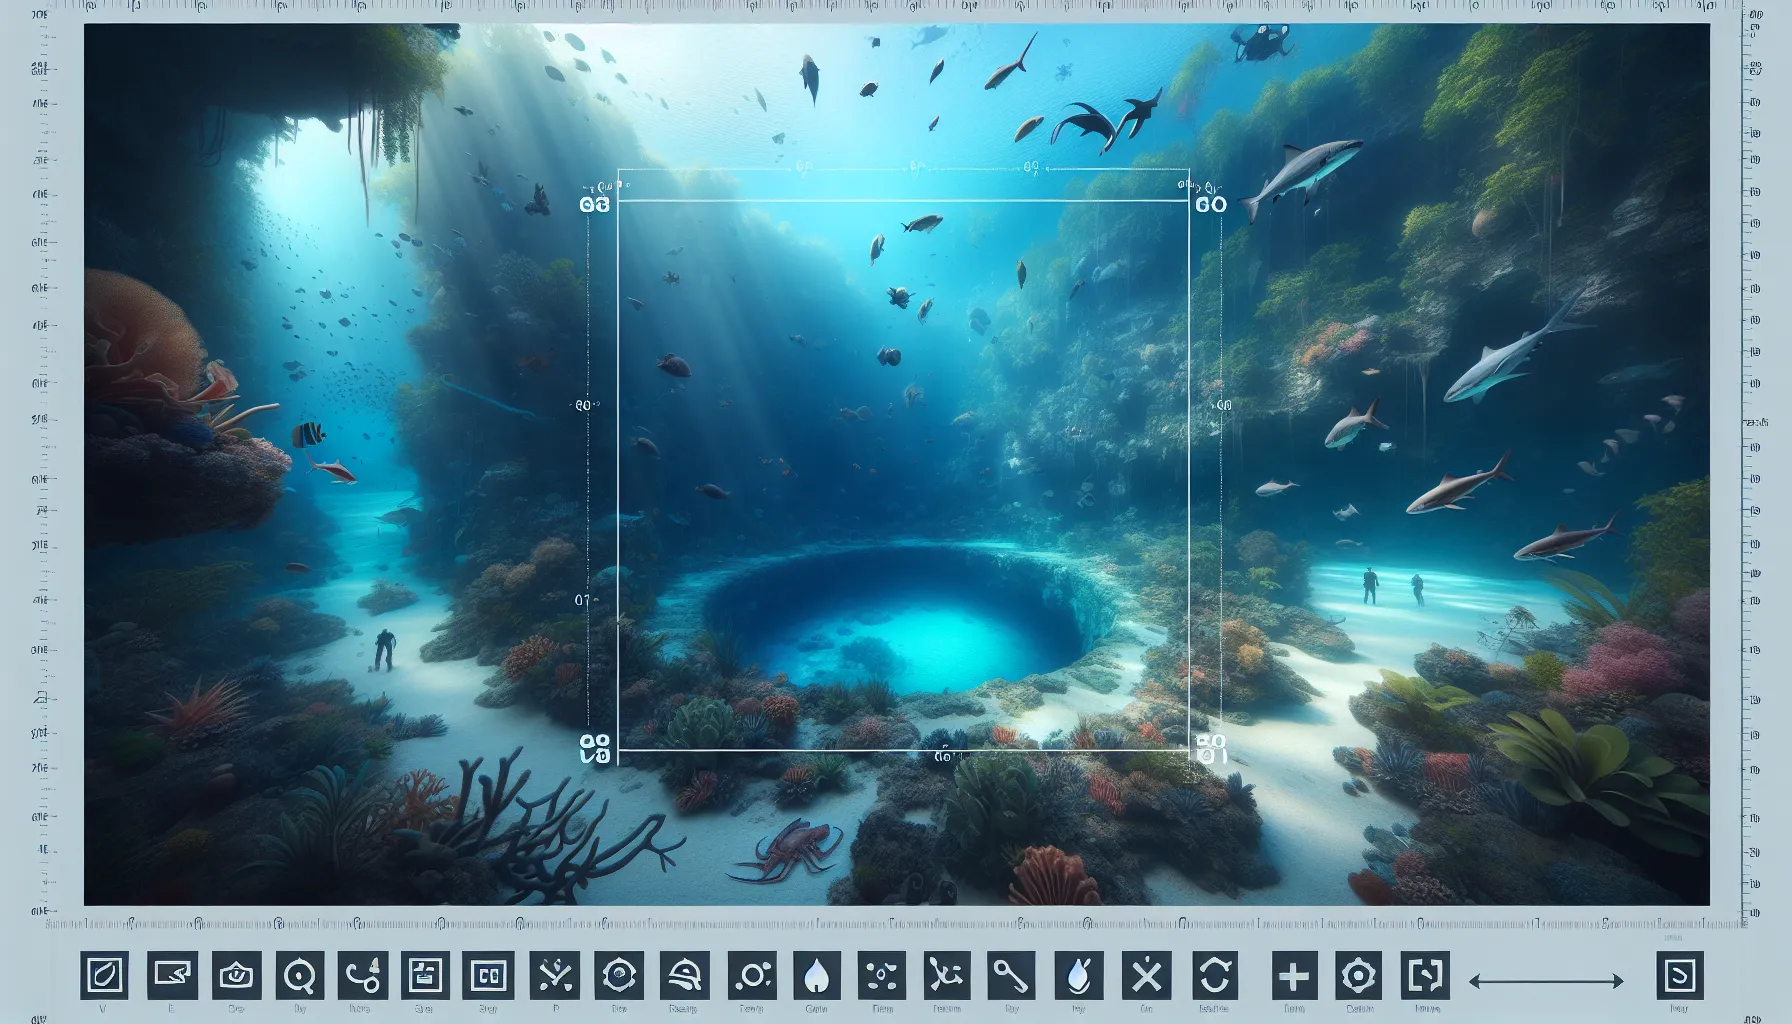The width and height of the screenshot is (1792, 1024).
Task: Click the bracket frame icon
Action: pyautogui.click(x=1426, y=973)
